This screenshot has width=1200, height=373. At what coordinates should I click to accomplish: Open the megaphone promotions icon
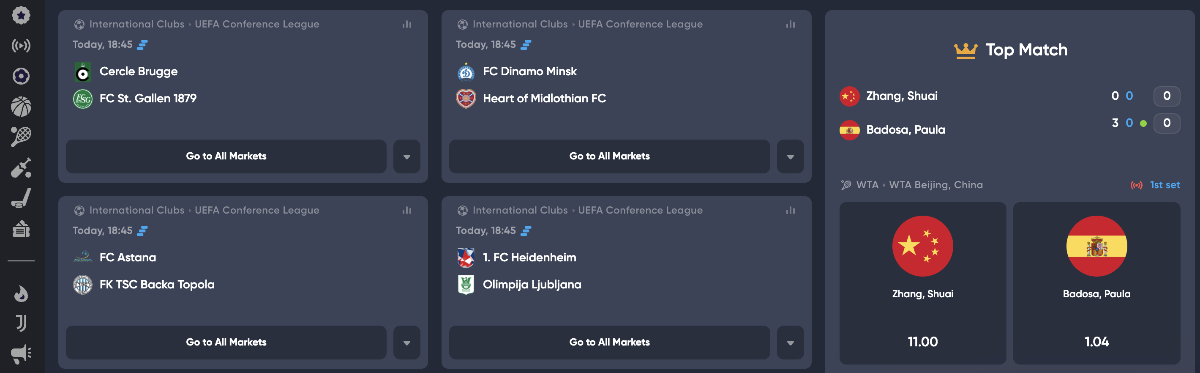(x=21, y=353)
